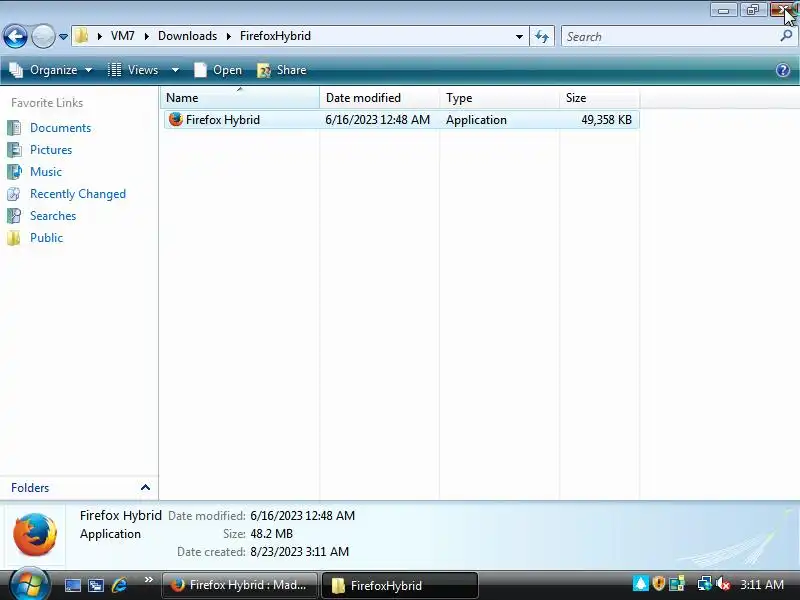This screenshot has width=800, height=600.
Task: Sort by the Size column header
Action: point(599,97)
